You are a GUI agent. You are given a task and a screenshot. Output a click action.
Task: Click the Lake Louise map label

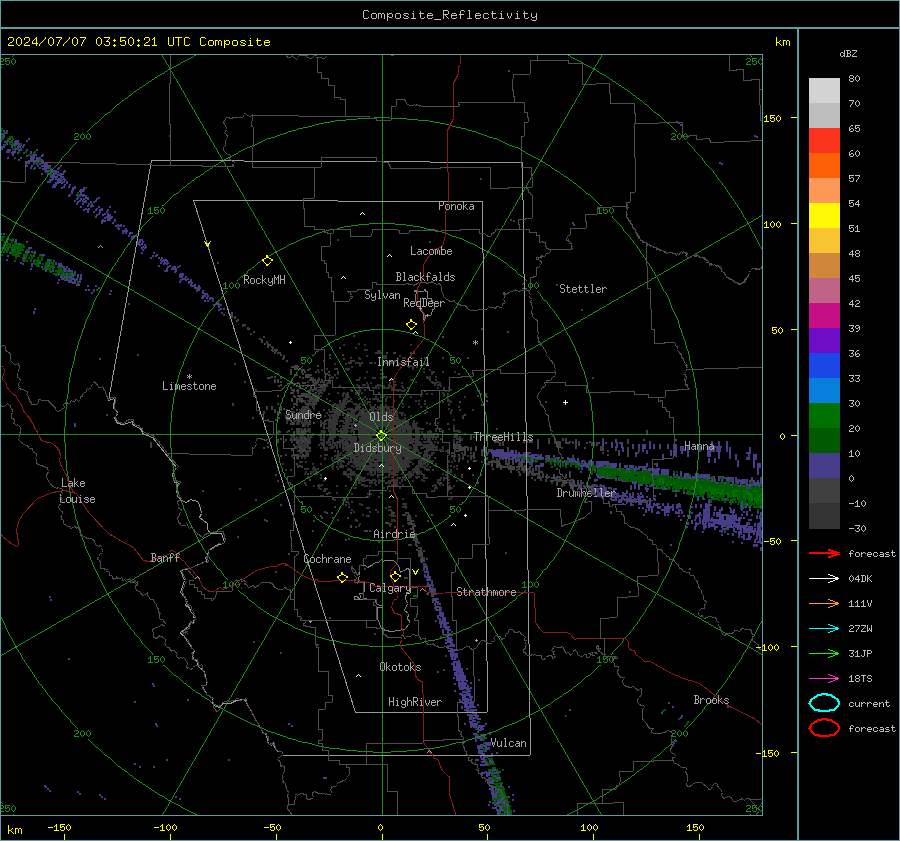click(x=77, y=491)
